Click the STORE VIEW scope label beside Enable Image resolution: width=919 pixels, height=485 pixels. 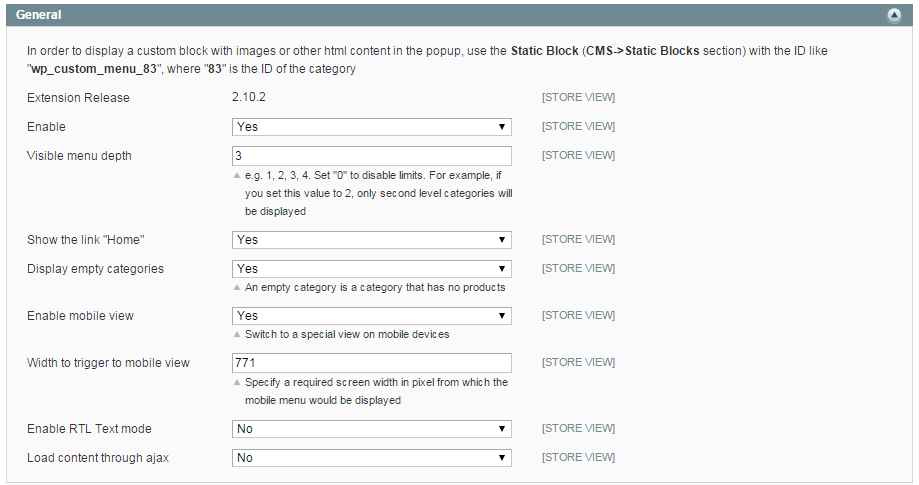tap(578, 127)
